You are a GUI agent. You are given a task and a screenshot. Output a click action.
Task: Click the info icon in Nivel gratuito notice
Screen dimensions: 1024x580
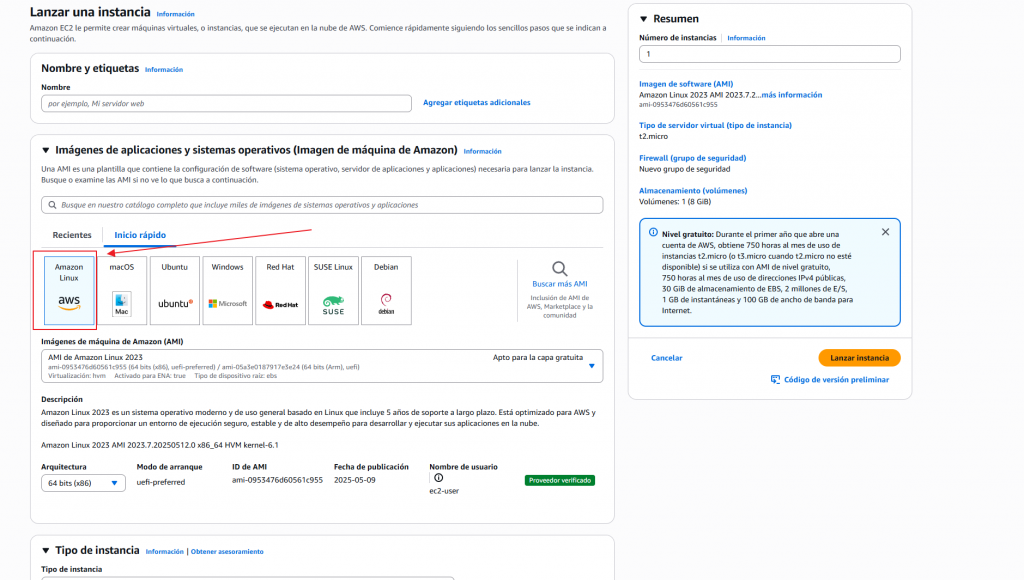(653, 233)
